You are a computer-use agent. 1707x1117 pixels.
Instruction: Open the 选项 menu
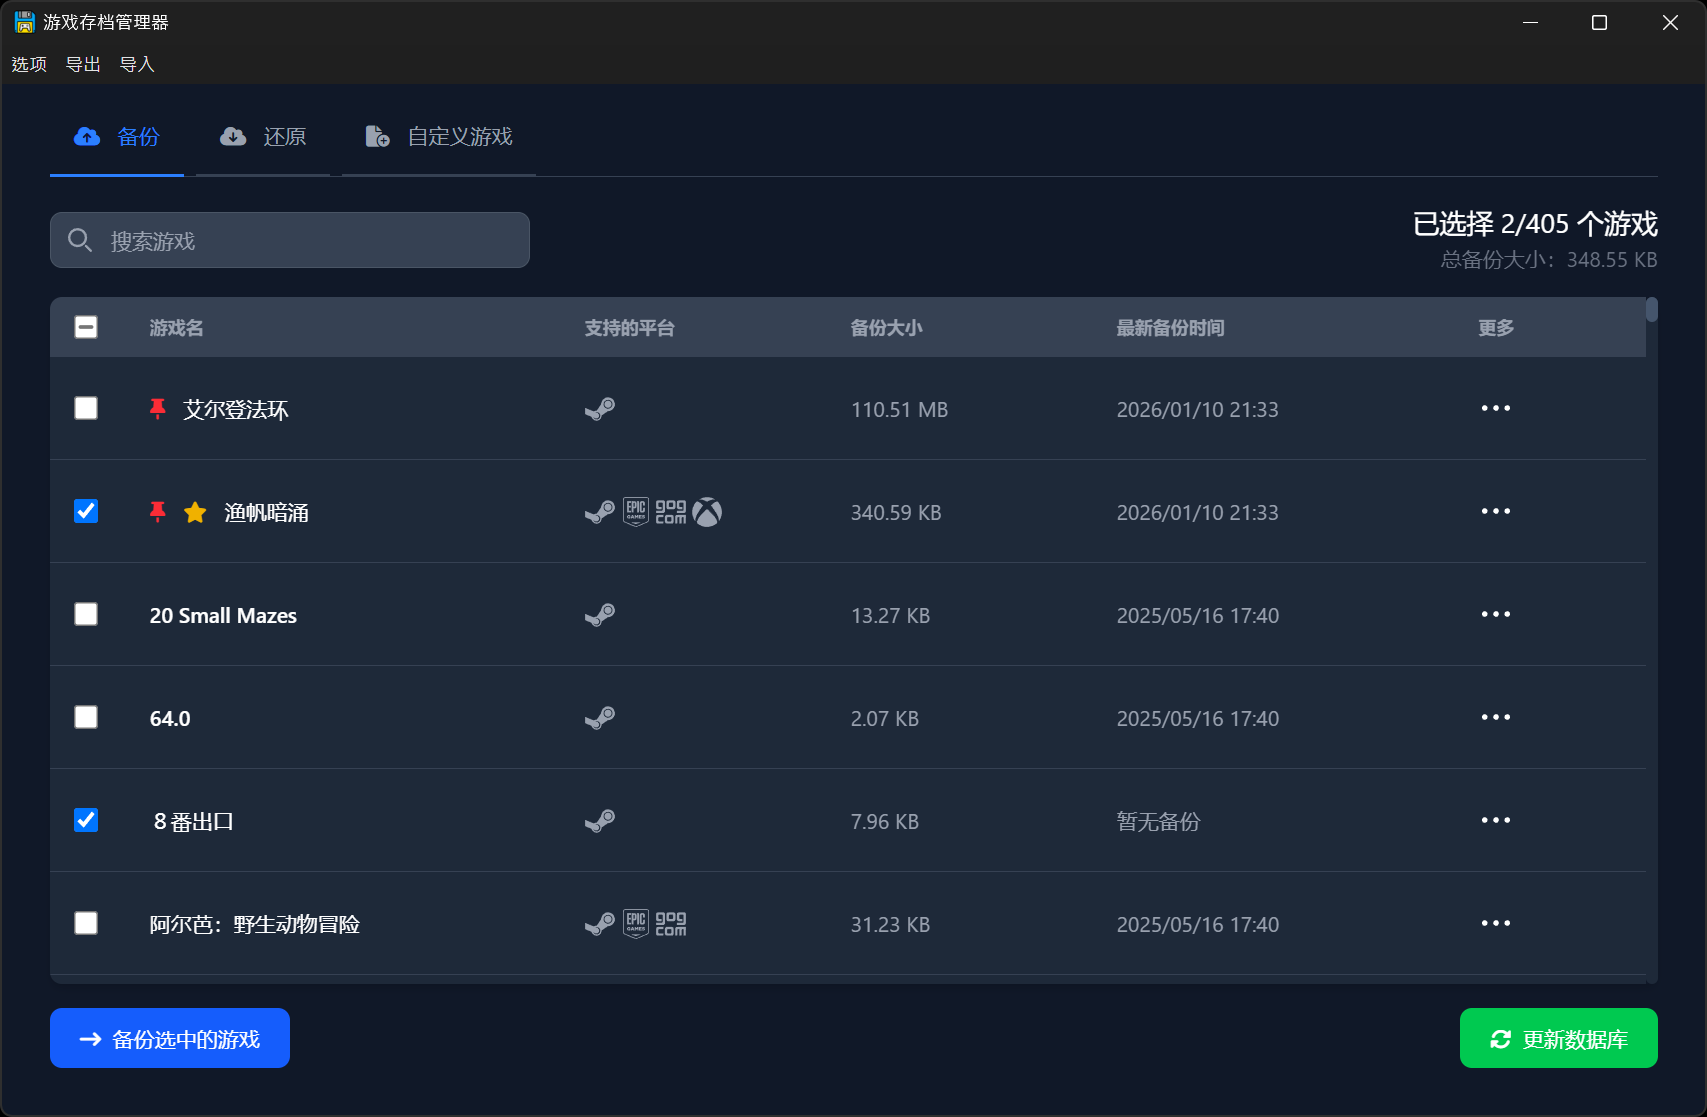29,64
